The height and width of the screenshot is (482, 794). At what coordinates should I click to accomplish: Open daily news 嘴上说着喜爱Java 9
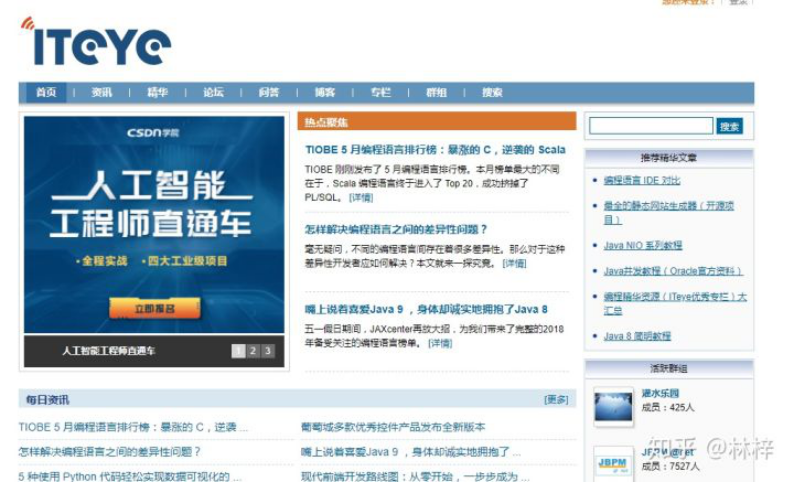tap(411, 452)
